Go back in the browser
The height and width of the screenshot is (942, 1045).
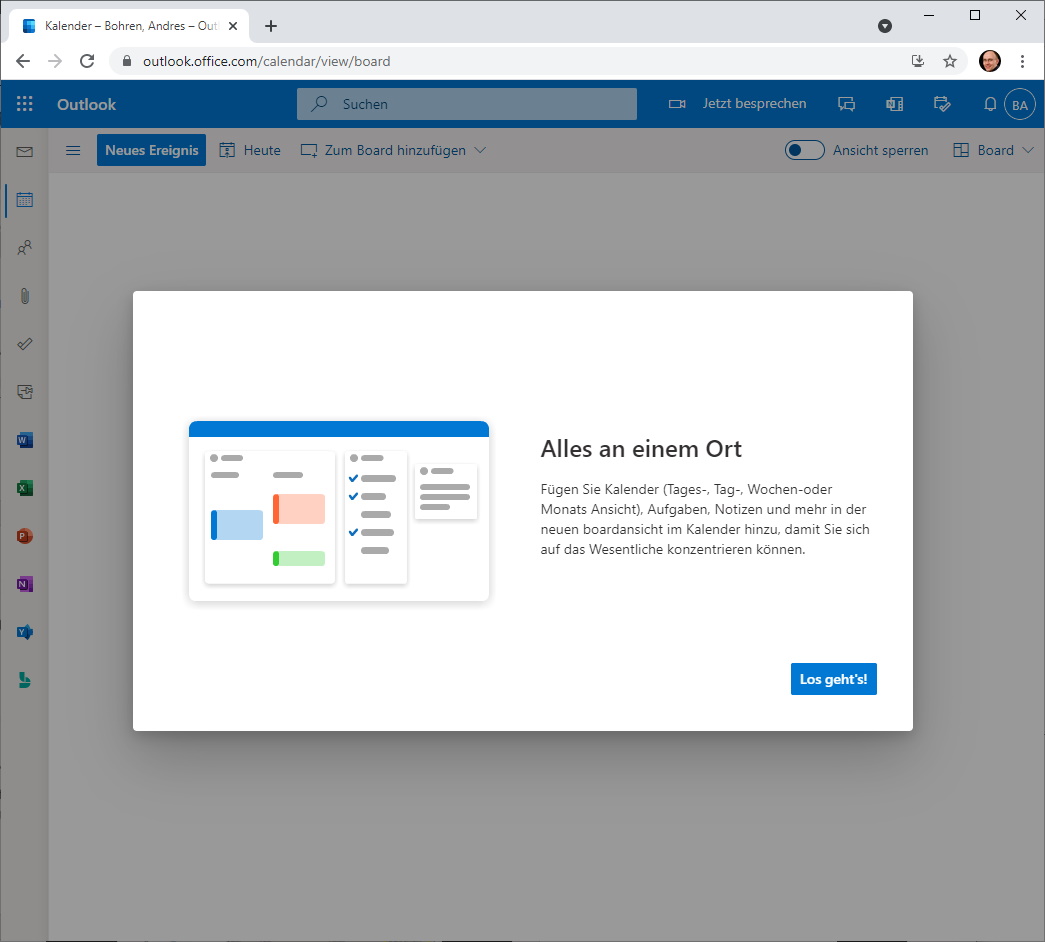[23, 61]
